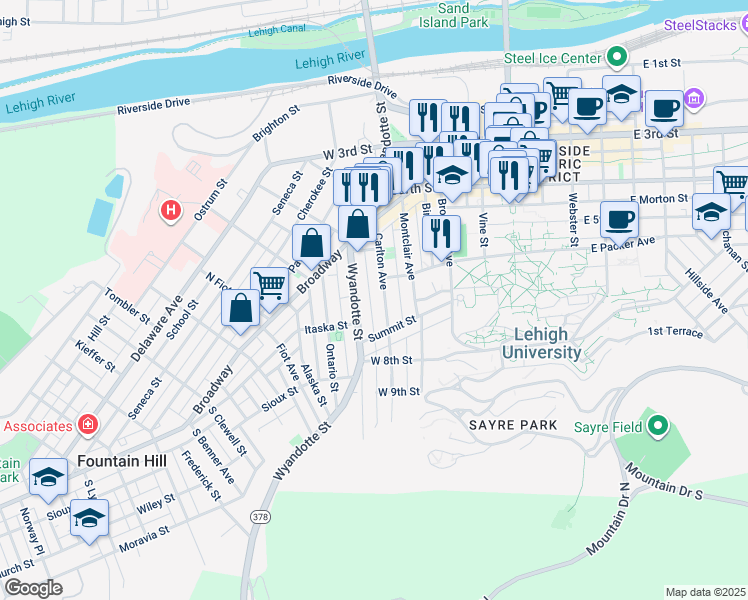This screenshot has height=600, width=748.
Task: Click the Montclair Ave label
Action: click(x=407, y=246)
